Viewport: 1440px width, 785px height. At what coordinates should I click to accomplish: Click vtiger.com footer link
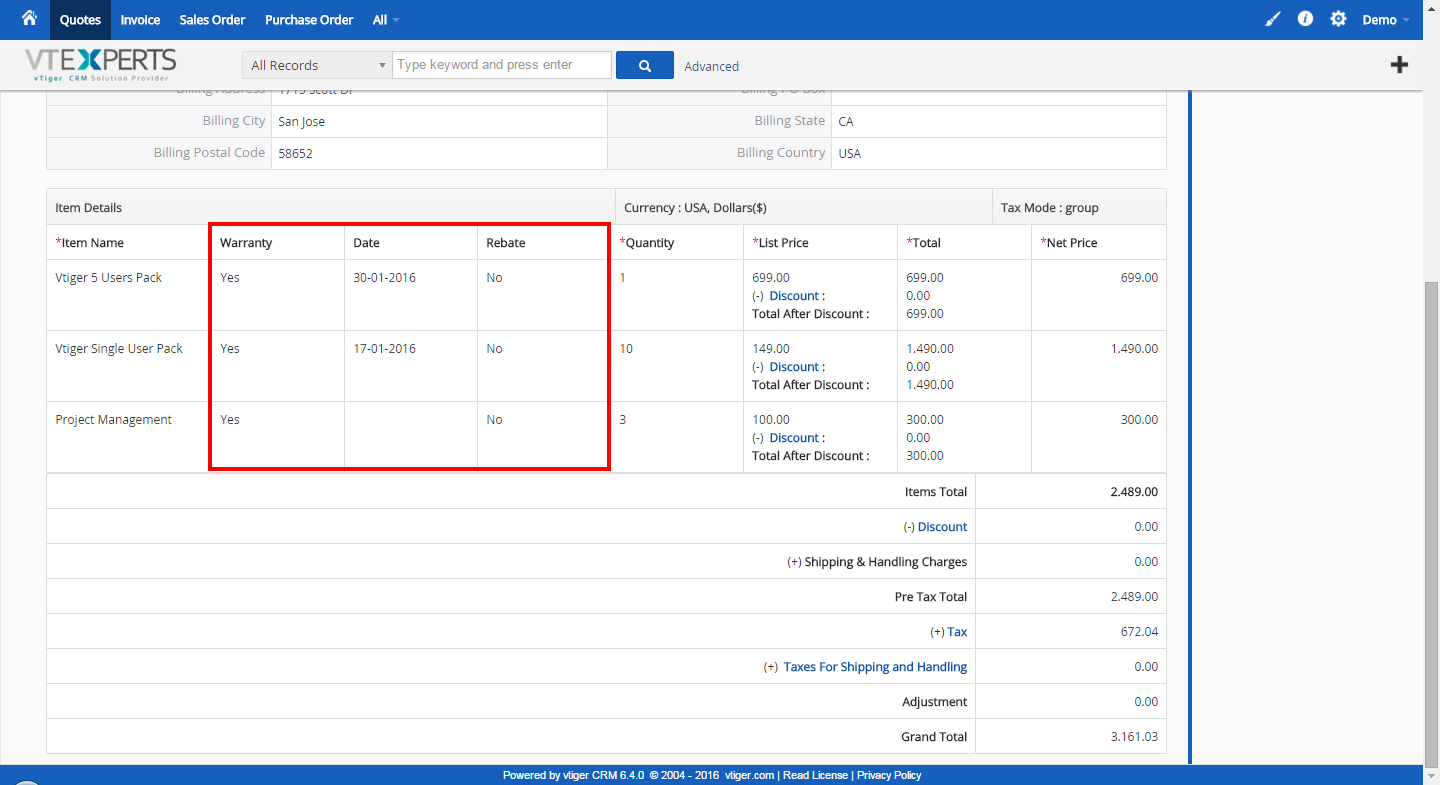750,775
